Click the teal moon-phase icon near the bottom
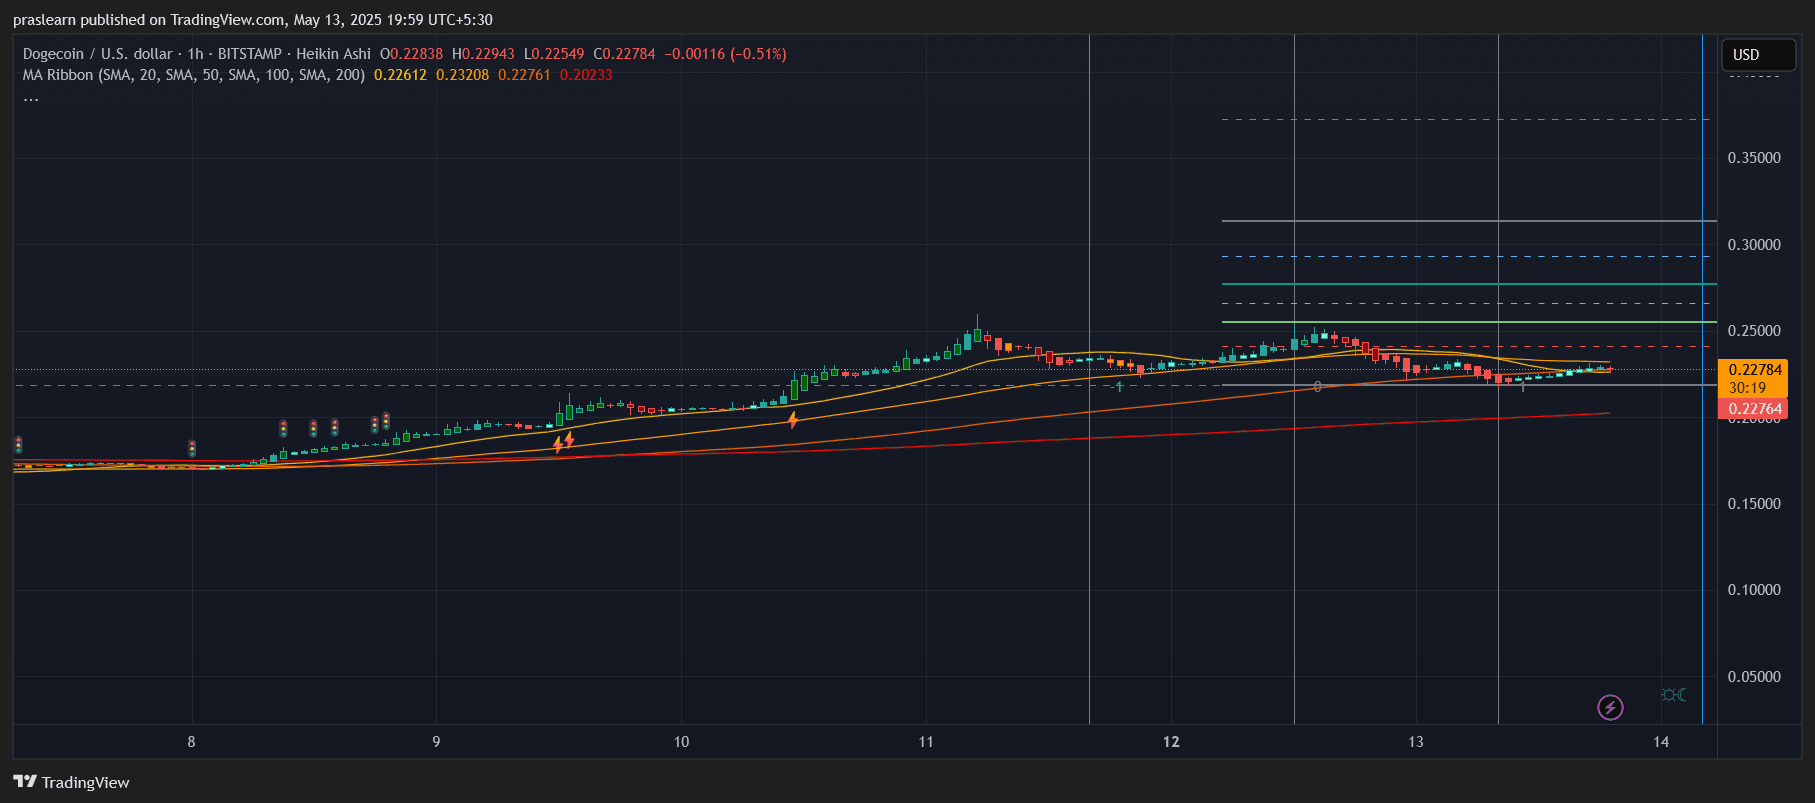Screen dimensions: 1815x803 [1674, 694]
